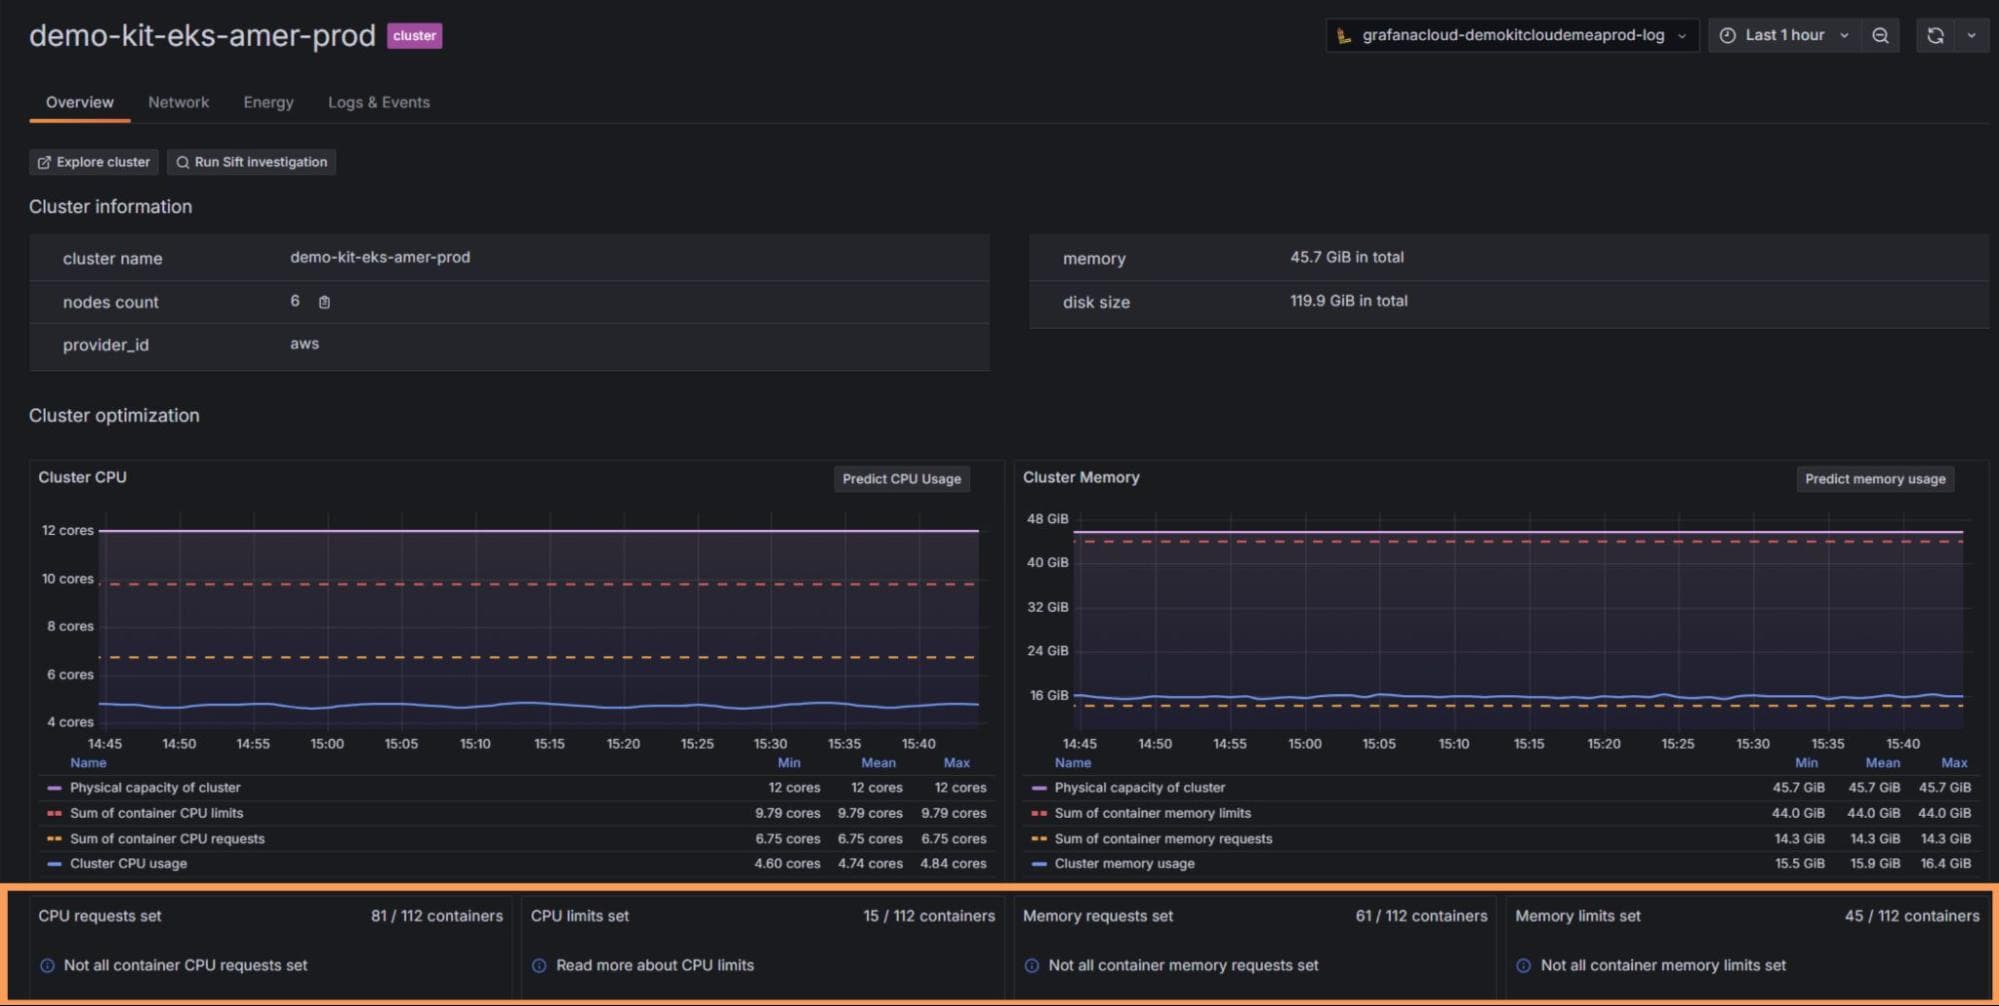Open the Logs & Events tab
The image size is (1999, 1006).
(x=378, y=102)
